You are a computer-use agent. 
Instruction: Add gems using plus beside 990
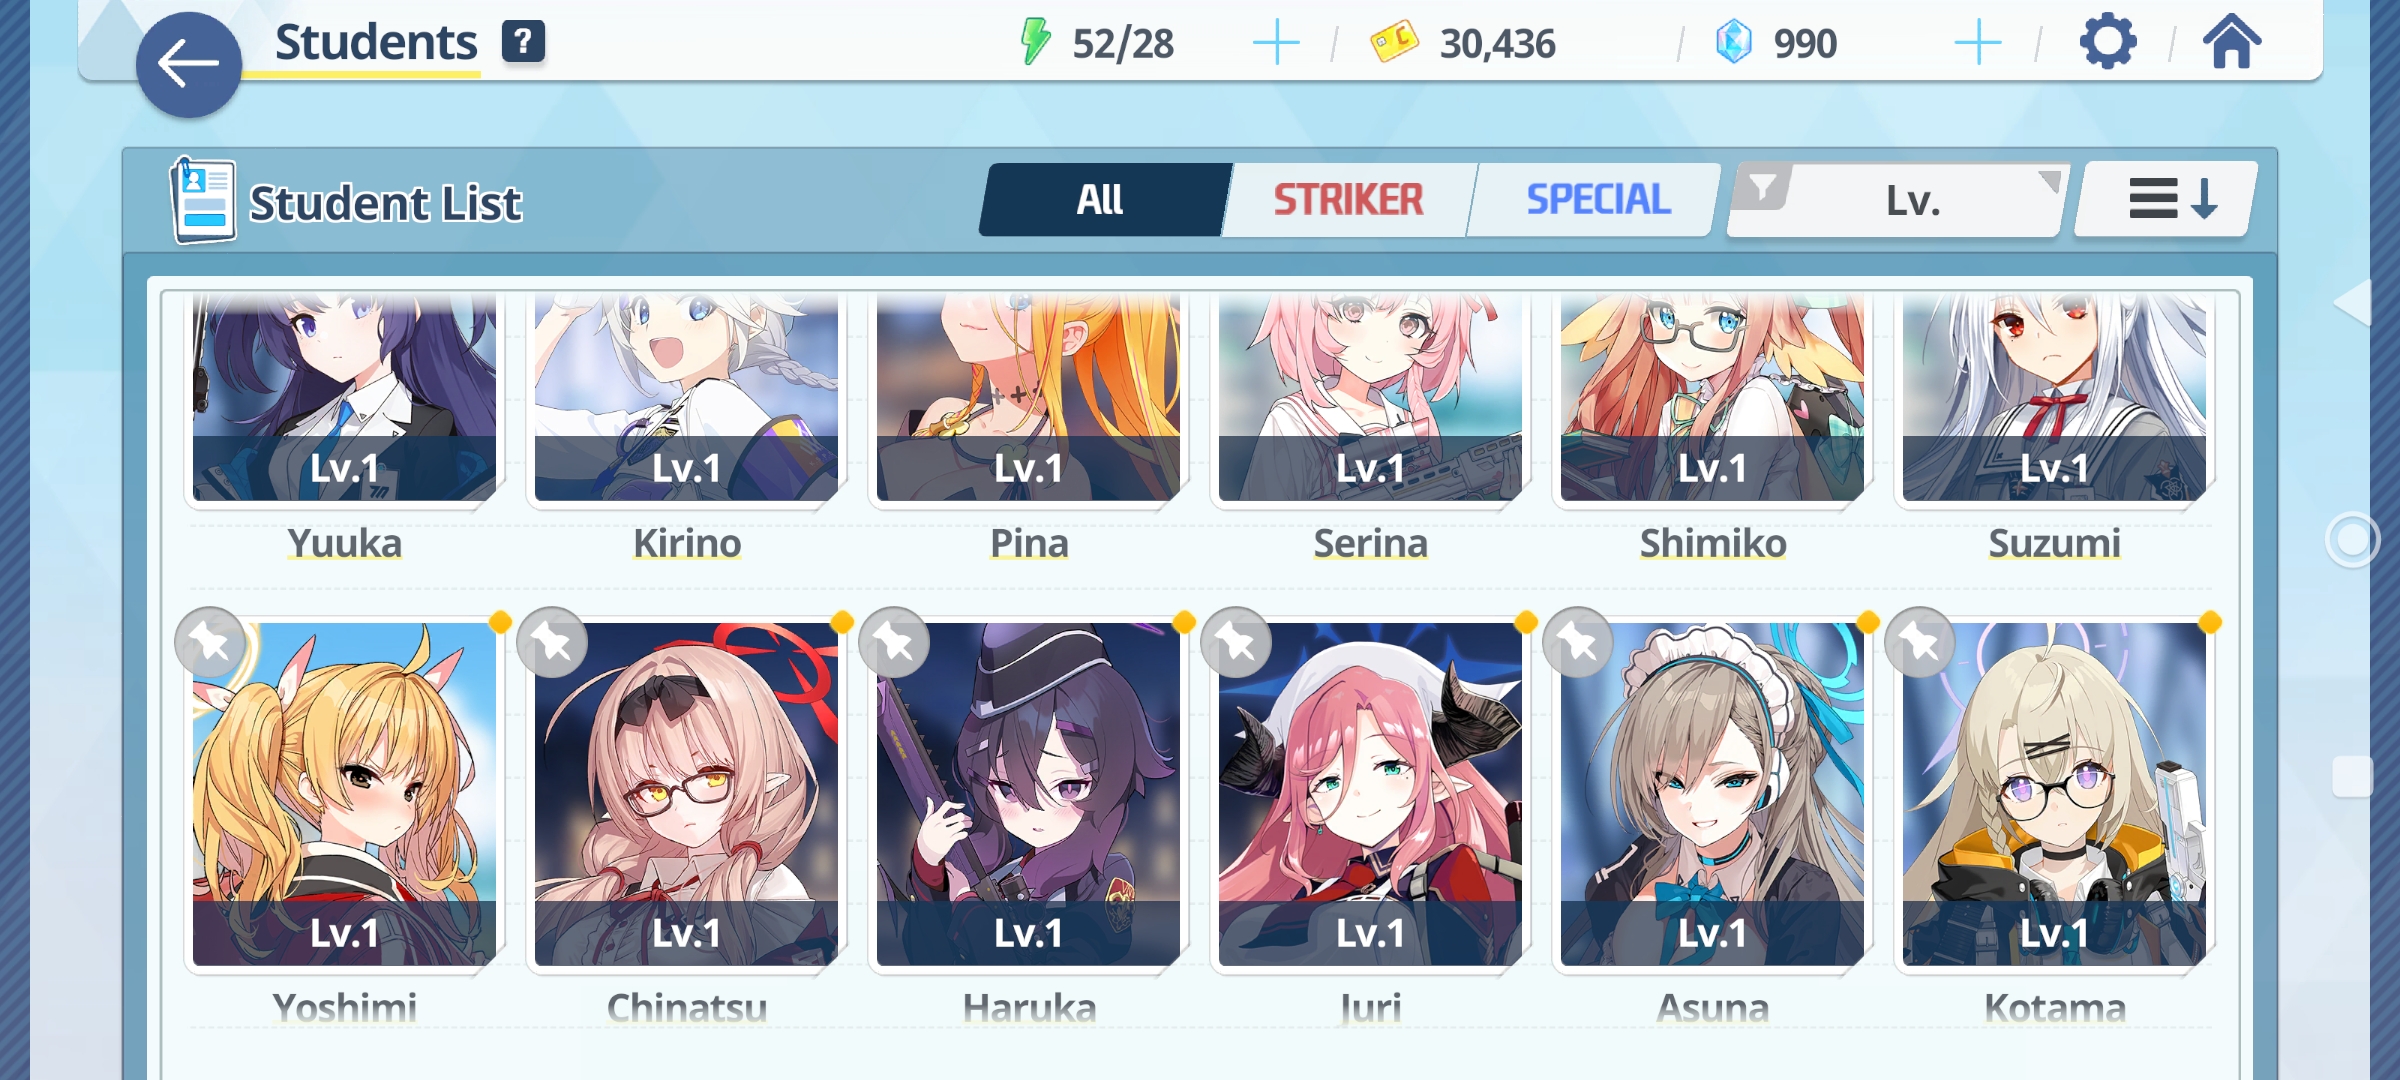[x=1977, y=43]
